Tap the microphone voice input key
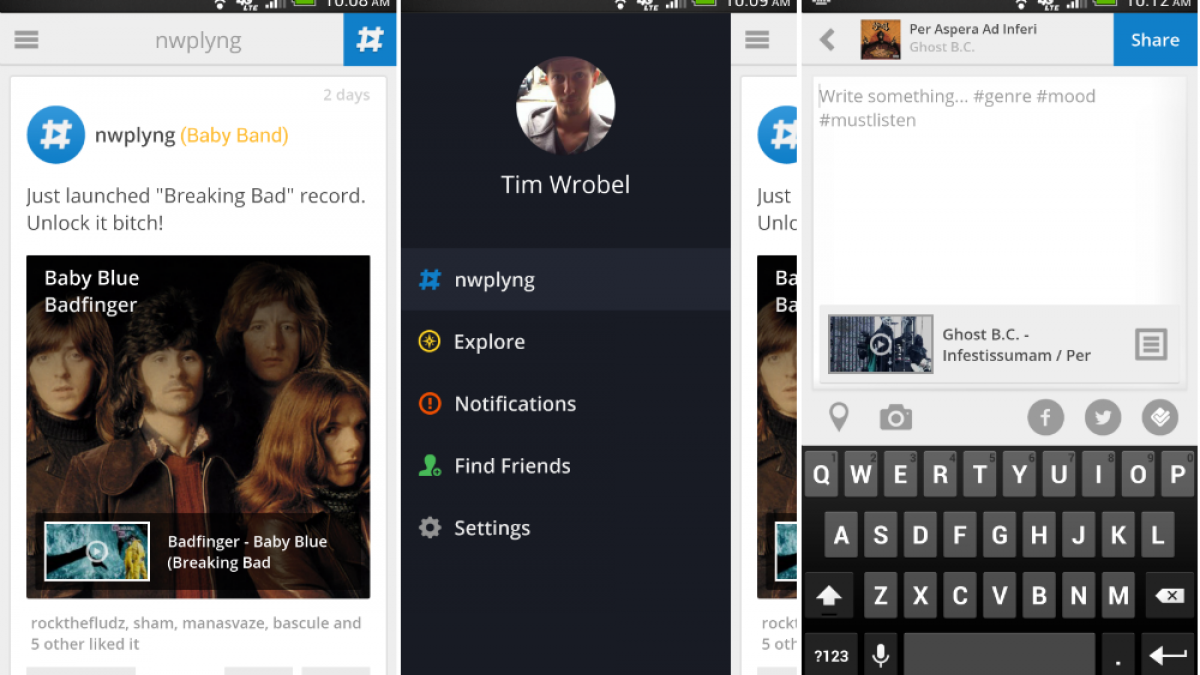This screenshot has height=675, width=1200. (880, 655)
